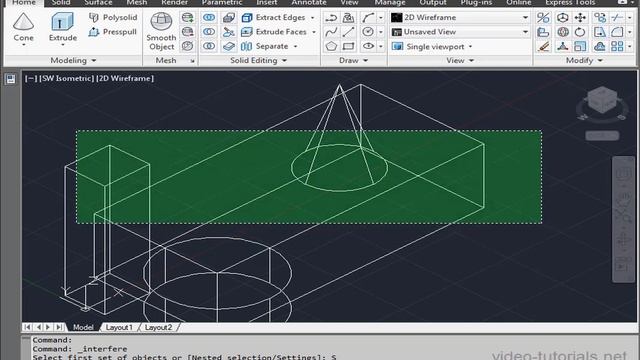Click the 3D Rotate globe icon
The height and width of the screenshot is (360, 640).
[563, 32]
